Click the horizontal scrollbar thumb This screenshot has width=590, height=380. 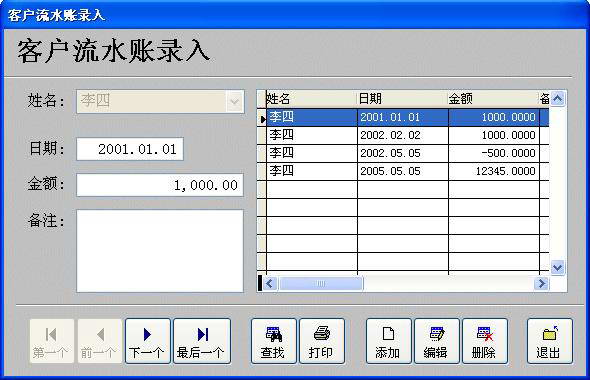click(321, 283)
